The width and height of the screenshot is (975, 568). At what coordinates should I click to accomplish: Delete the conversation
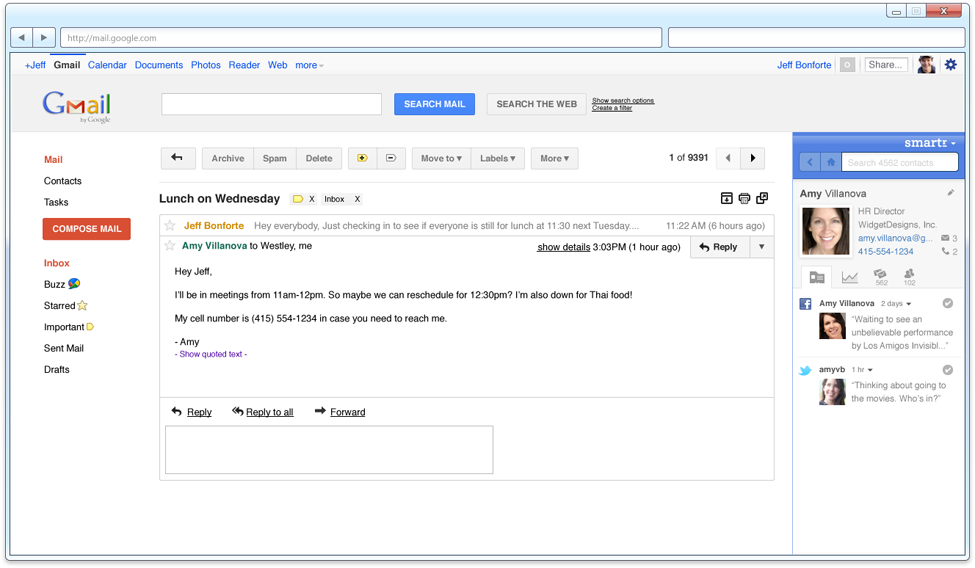coord(319,158)
